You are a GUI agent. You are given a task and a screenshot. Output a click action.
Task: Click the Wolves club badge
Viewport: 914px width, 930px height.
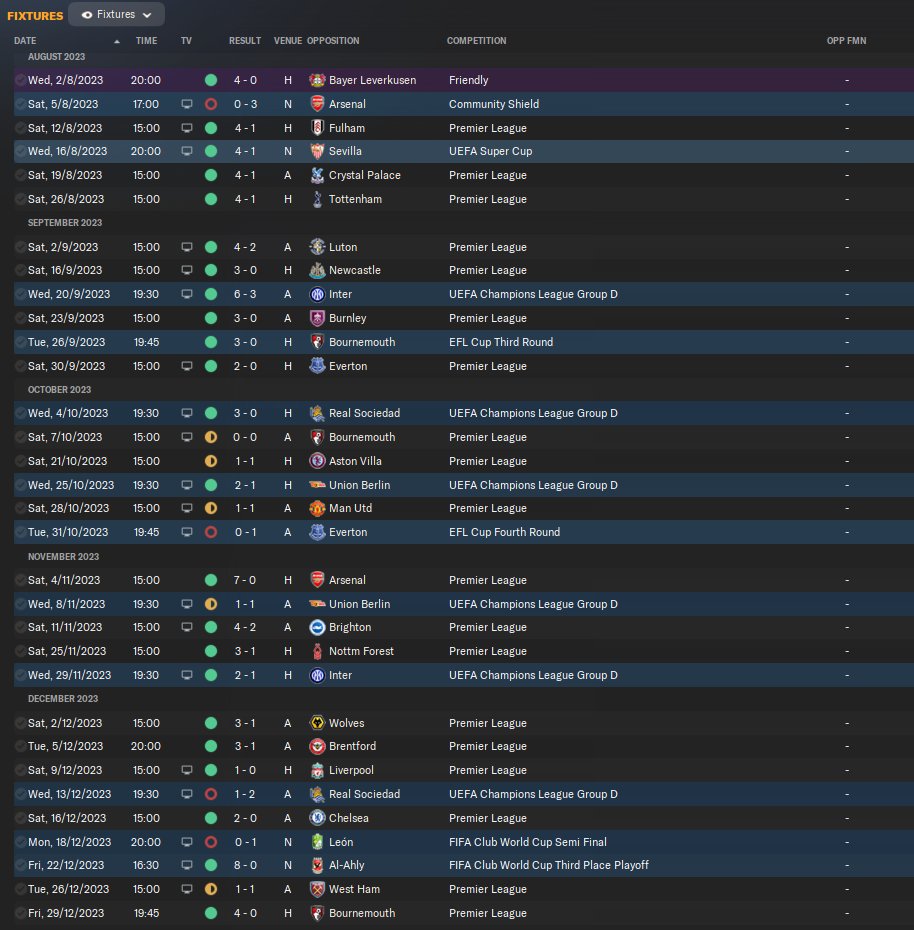pos(317,723)
